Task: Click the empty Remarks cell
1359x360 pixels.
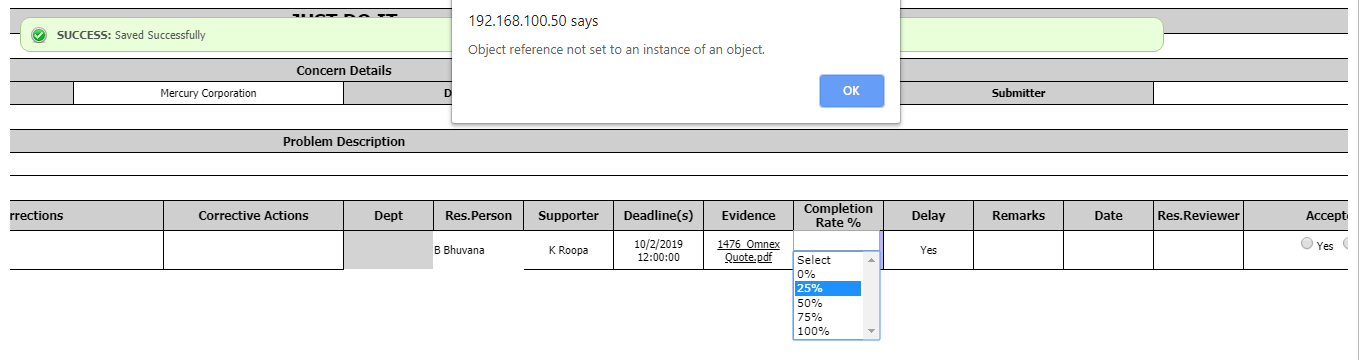Action: click(x=1018, y=250)
